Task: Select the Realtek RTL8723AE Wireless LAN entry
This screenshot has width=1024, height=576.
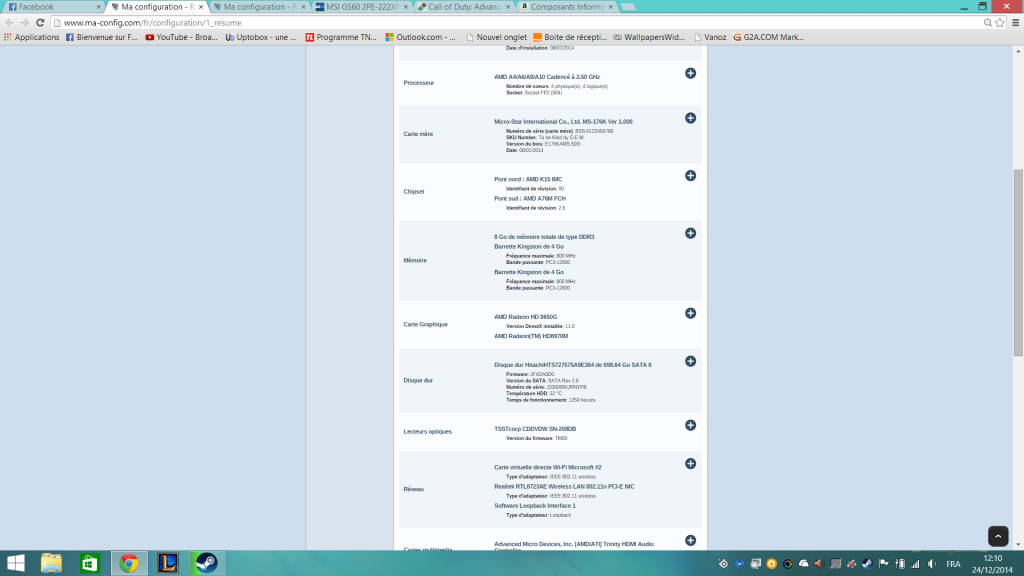Action: click(x=564, y=487)
